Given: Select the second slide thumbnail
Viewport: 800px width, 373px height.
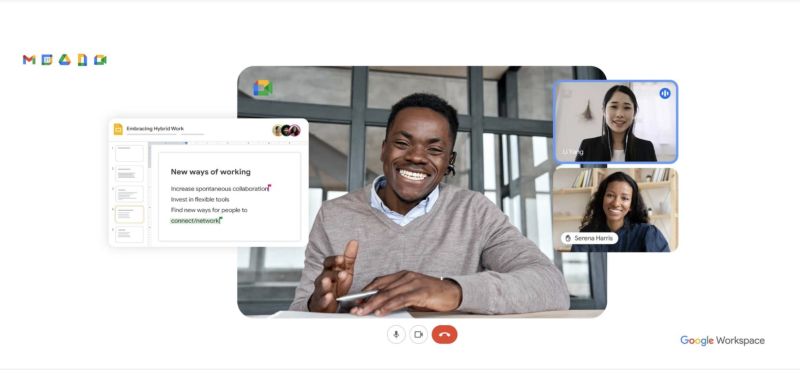Looking at the screenshot, I should [129, 173].
